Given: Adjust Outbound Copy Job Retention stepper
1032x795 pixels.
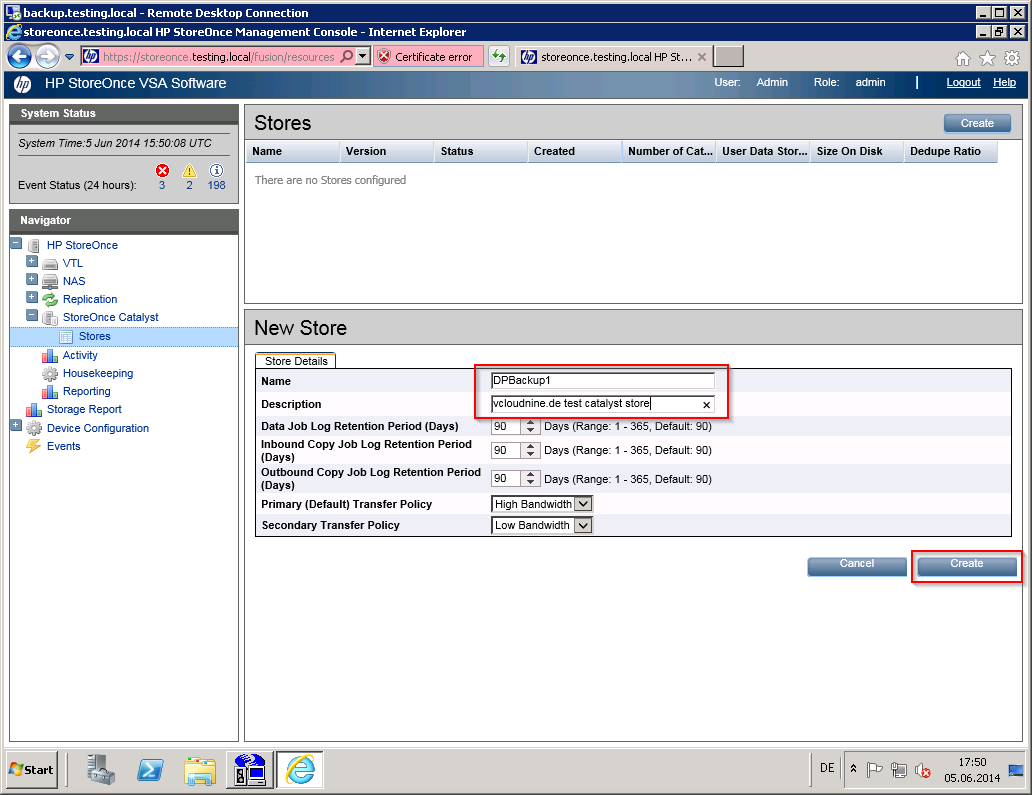Looking at the screenshot, I should (x=530, y=478).
